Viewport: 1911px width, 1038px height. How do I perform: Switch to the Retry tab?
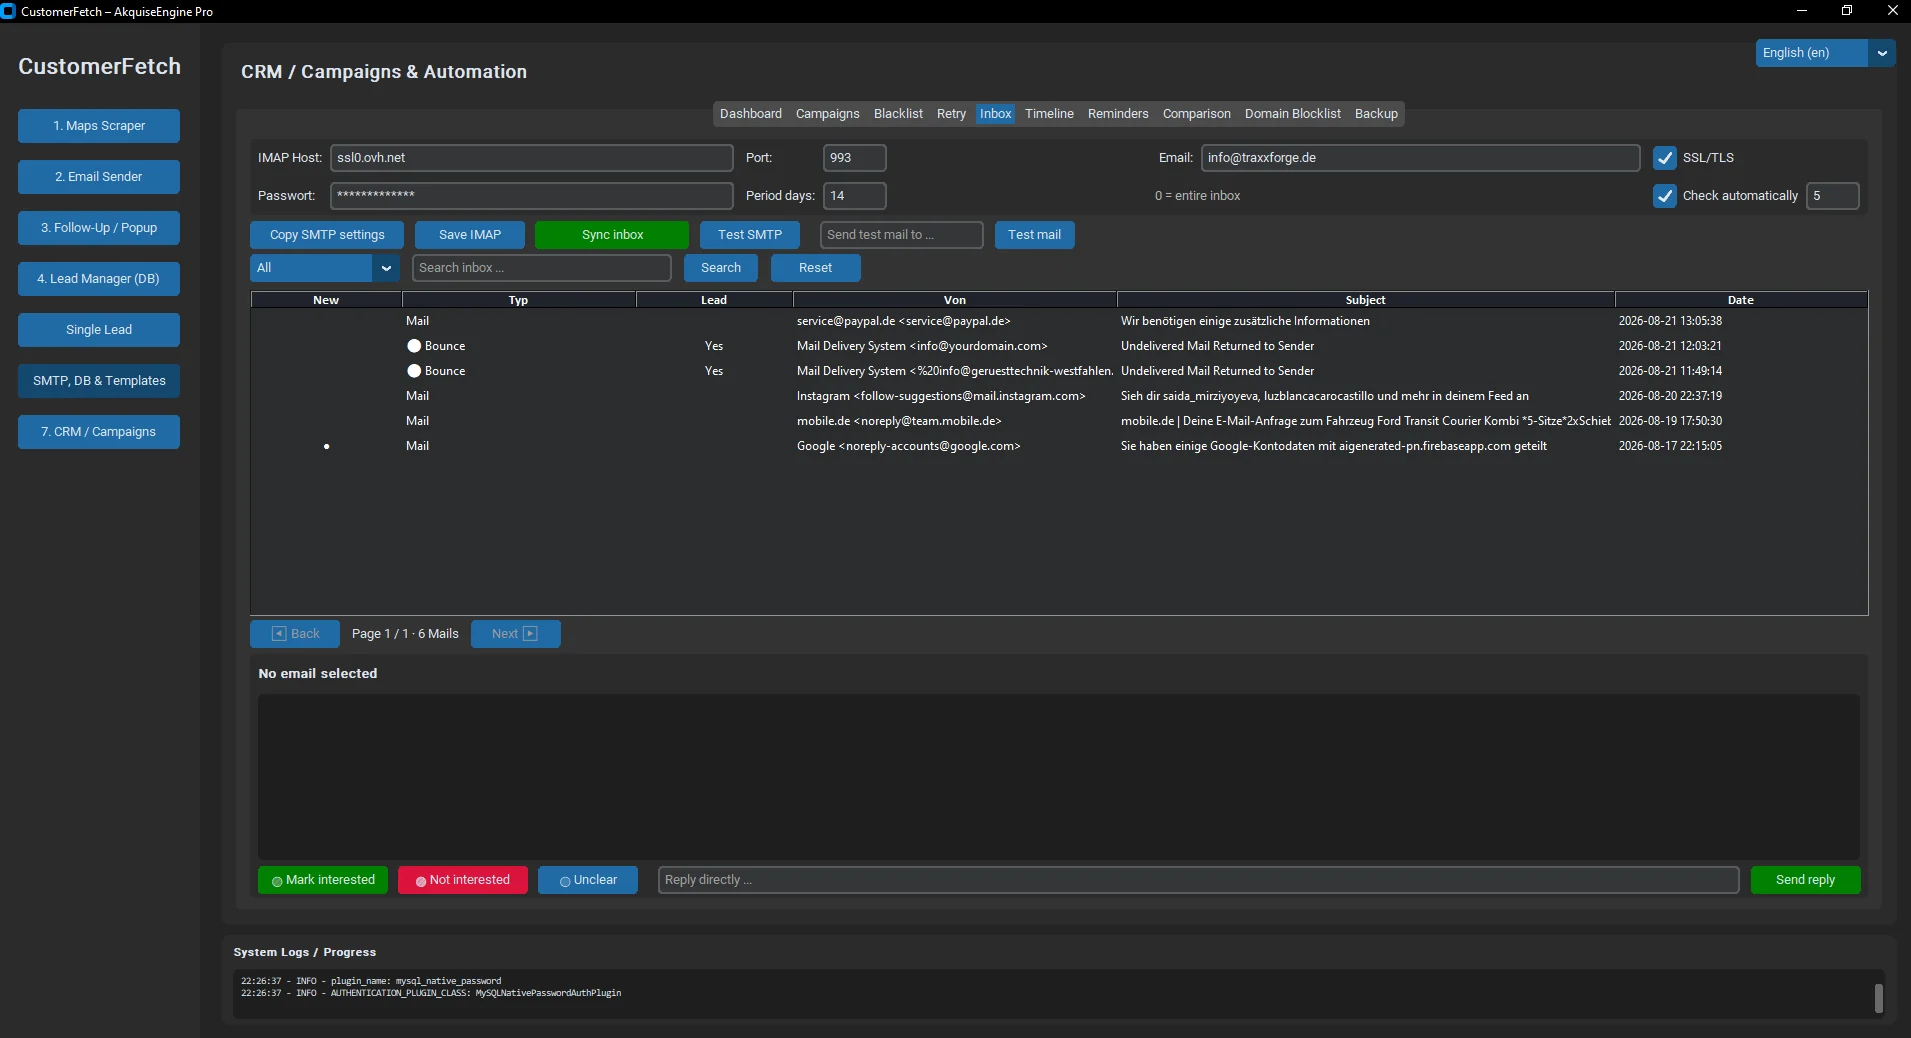(951, 114)
